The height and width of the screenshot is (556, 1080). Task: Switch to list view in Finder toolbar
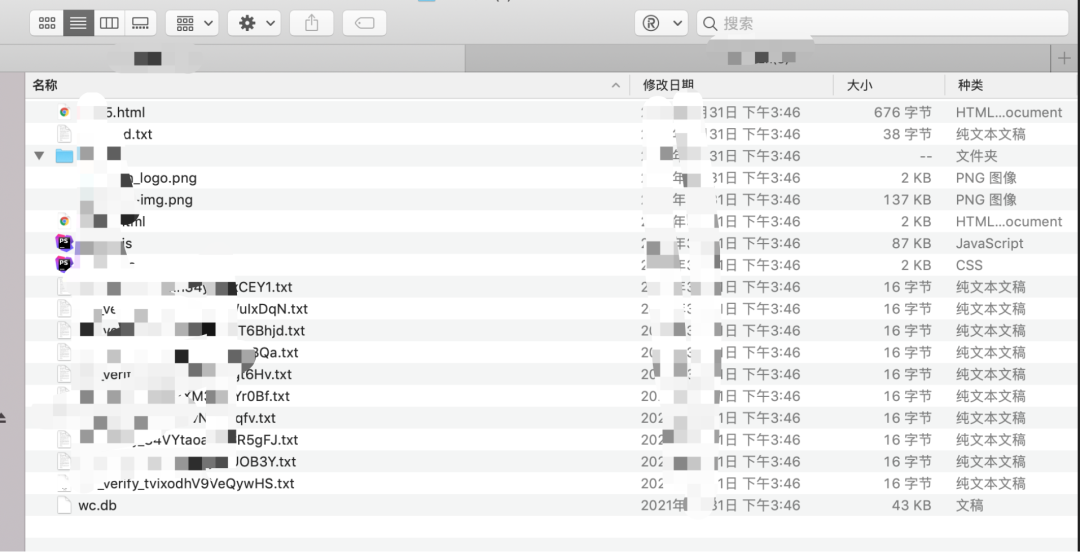point(78,23)
